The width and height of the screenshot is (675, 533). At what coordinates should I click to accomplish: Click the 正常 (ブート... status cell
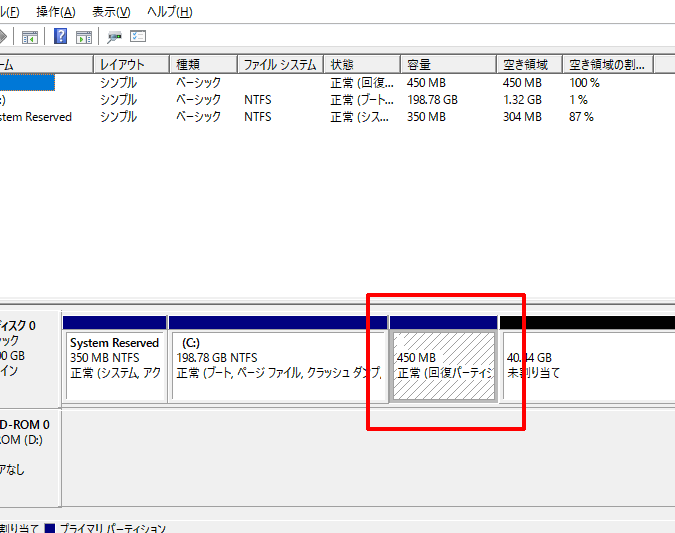[x=362, y=100]
